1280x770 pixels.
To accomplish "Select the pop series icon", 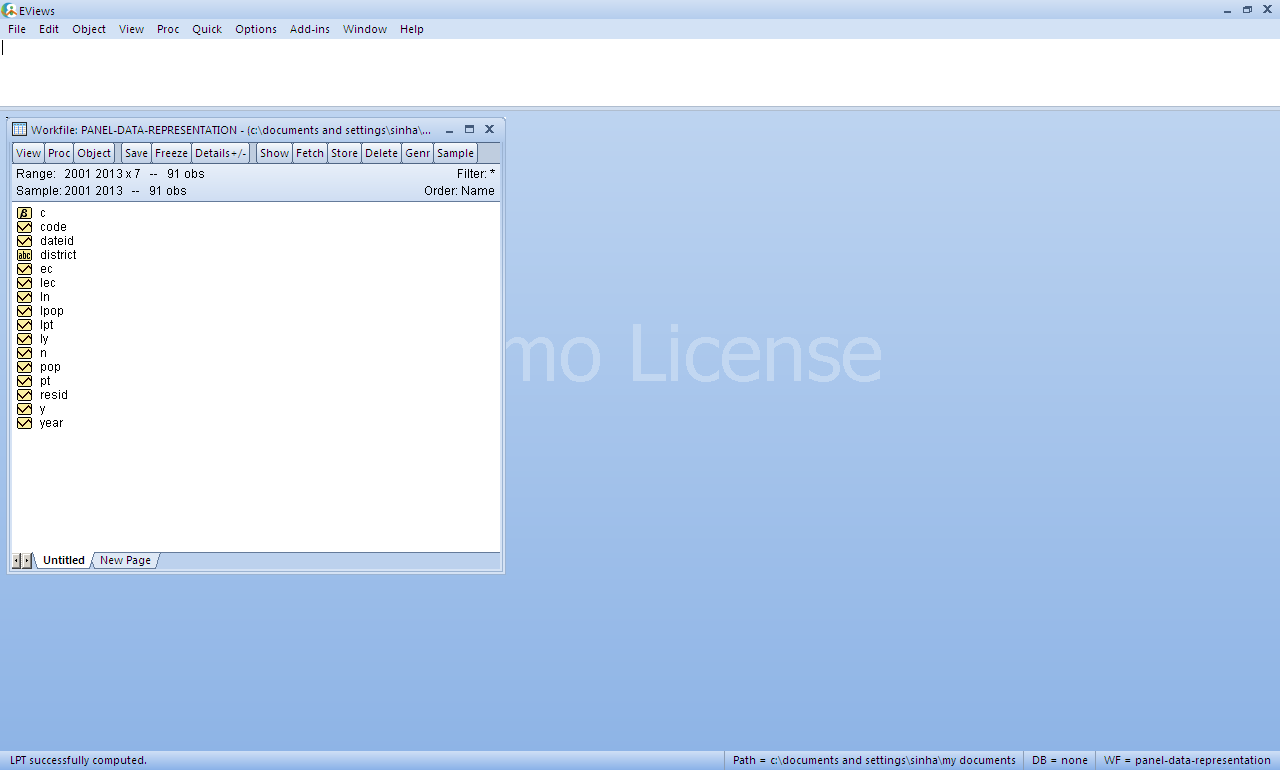I will (25, 367).
